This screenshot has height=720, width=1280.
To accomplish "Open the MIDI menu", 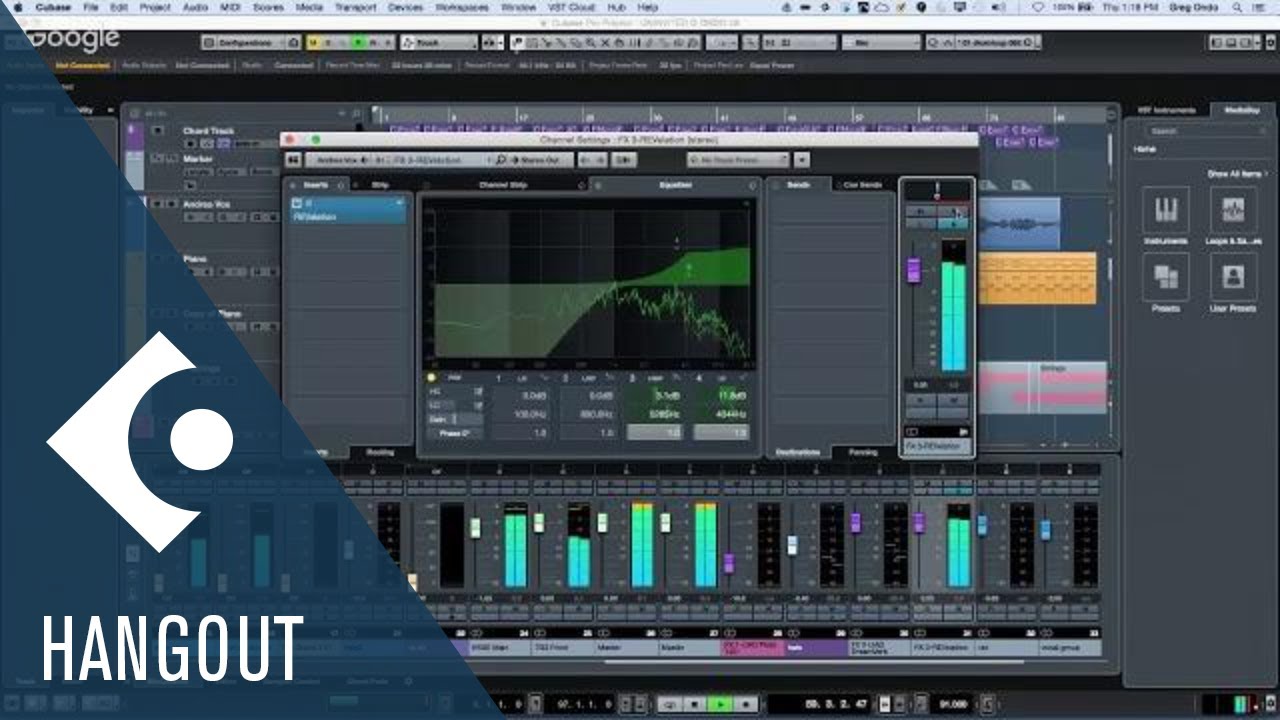I will click(x=232, y=7).
